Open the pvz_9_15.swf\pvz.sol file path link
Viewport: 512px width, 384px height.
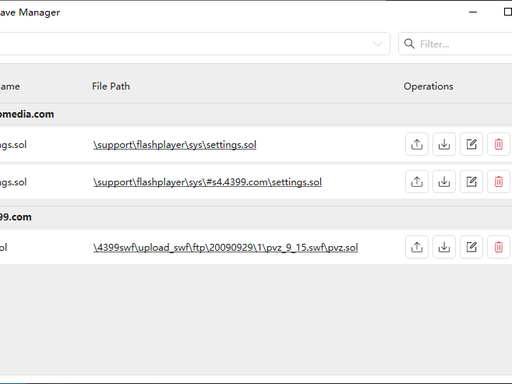(226, 247)
